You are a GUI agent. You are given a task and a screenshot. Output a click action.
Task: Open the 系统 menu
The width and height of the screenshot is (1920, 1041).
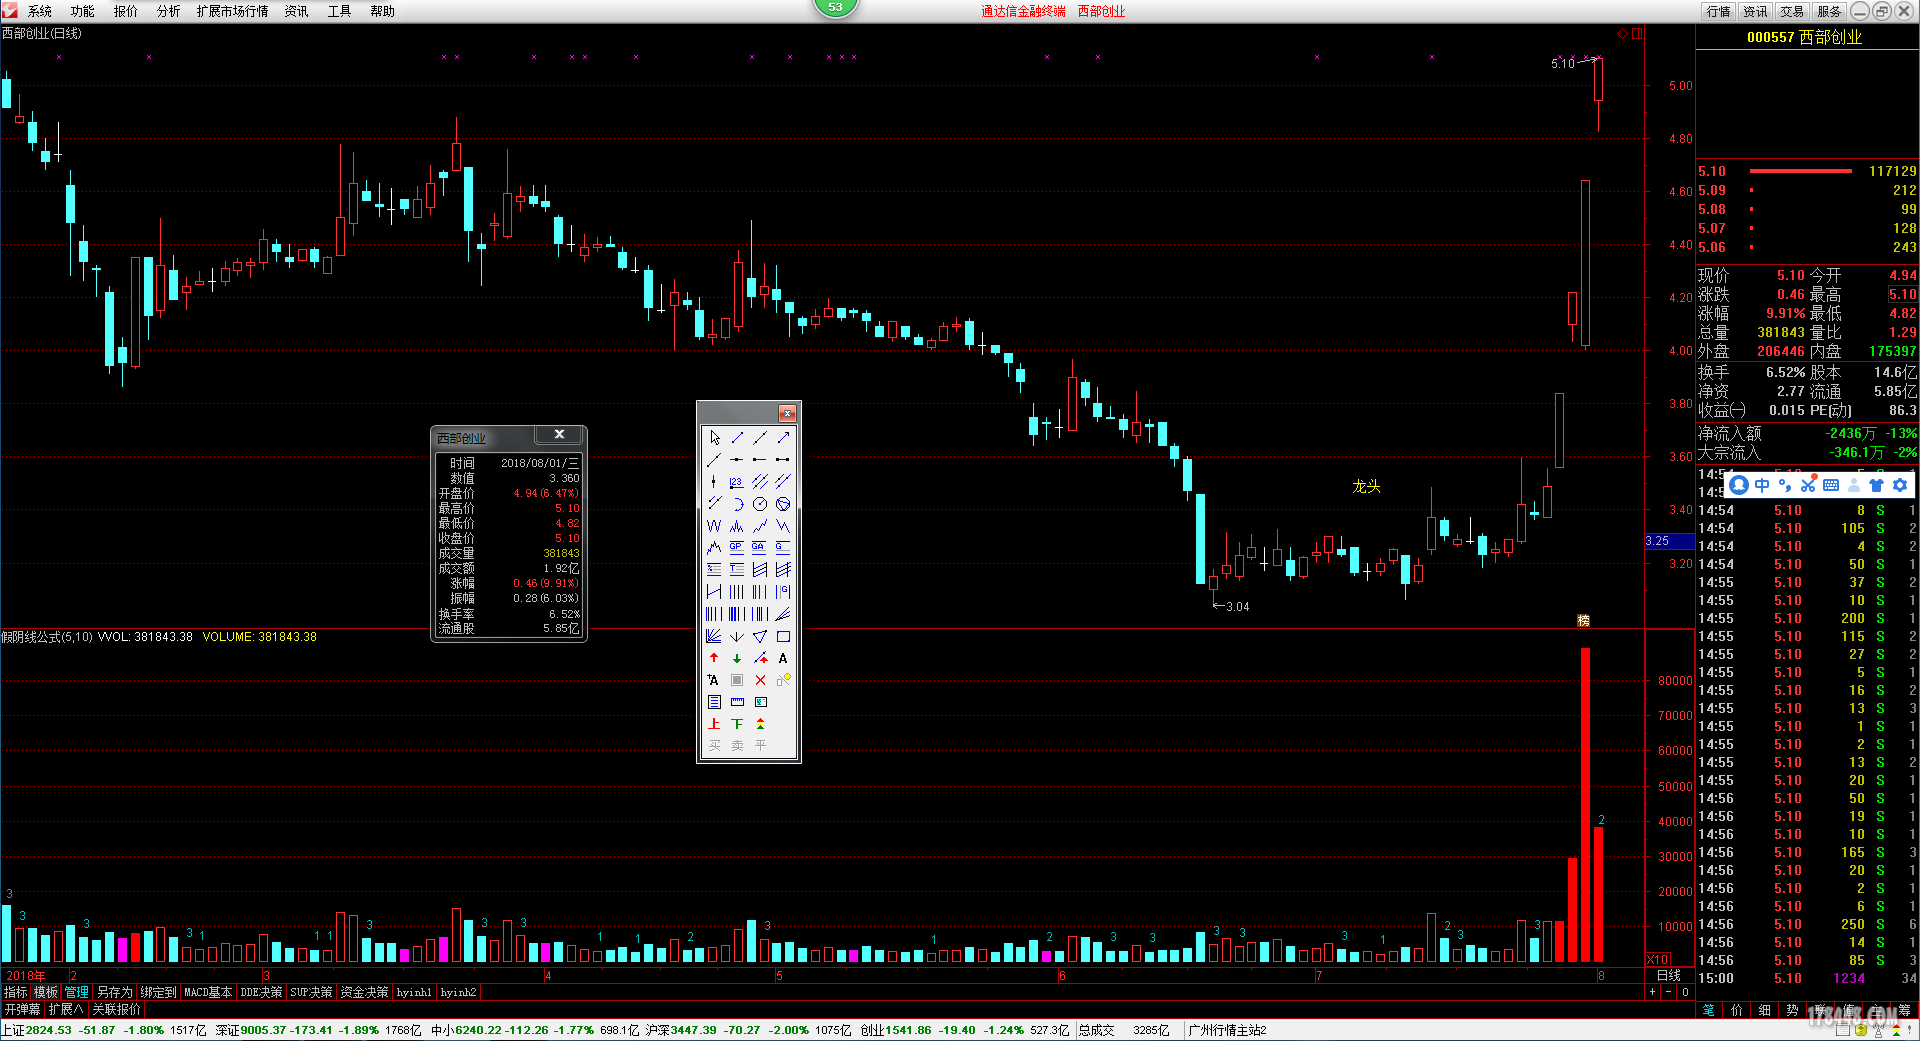pyautogui.click(x=40, y=11)
